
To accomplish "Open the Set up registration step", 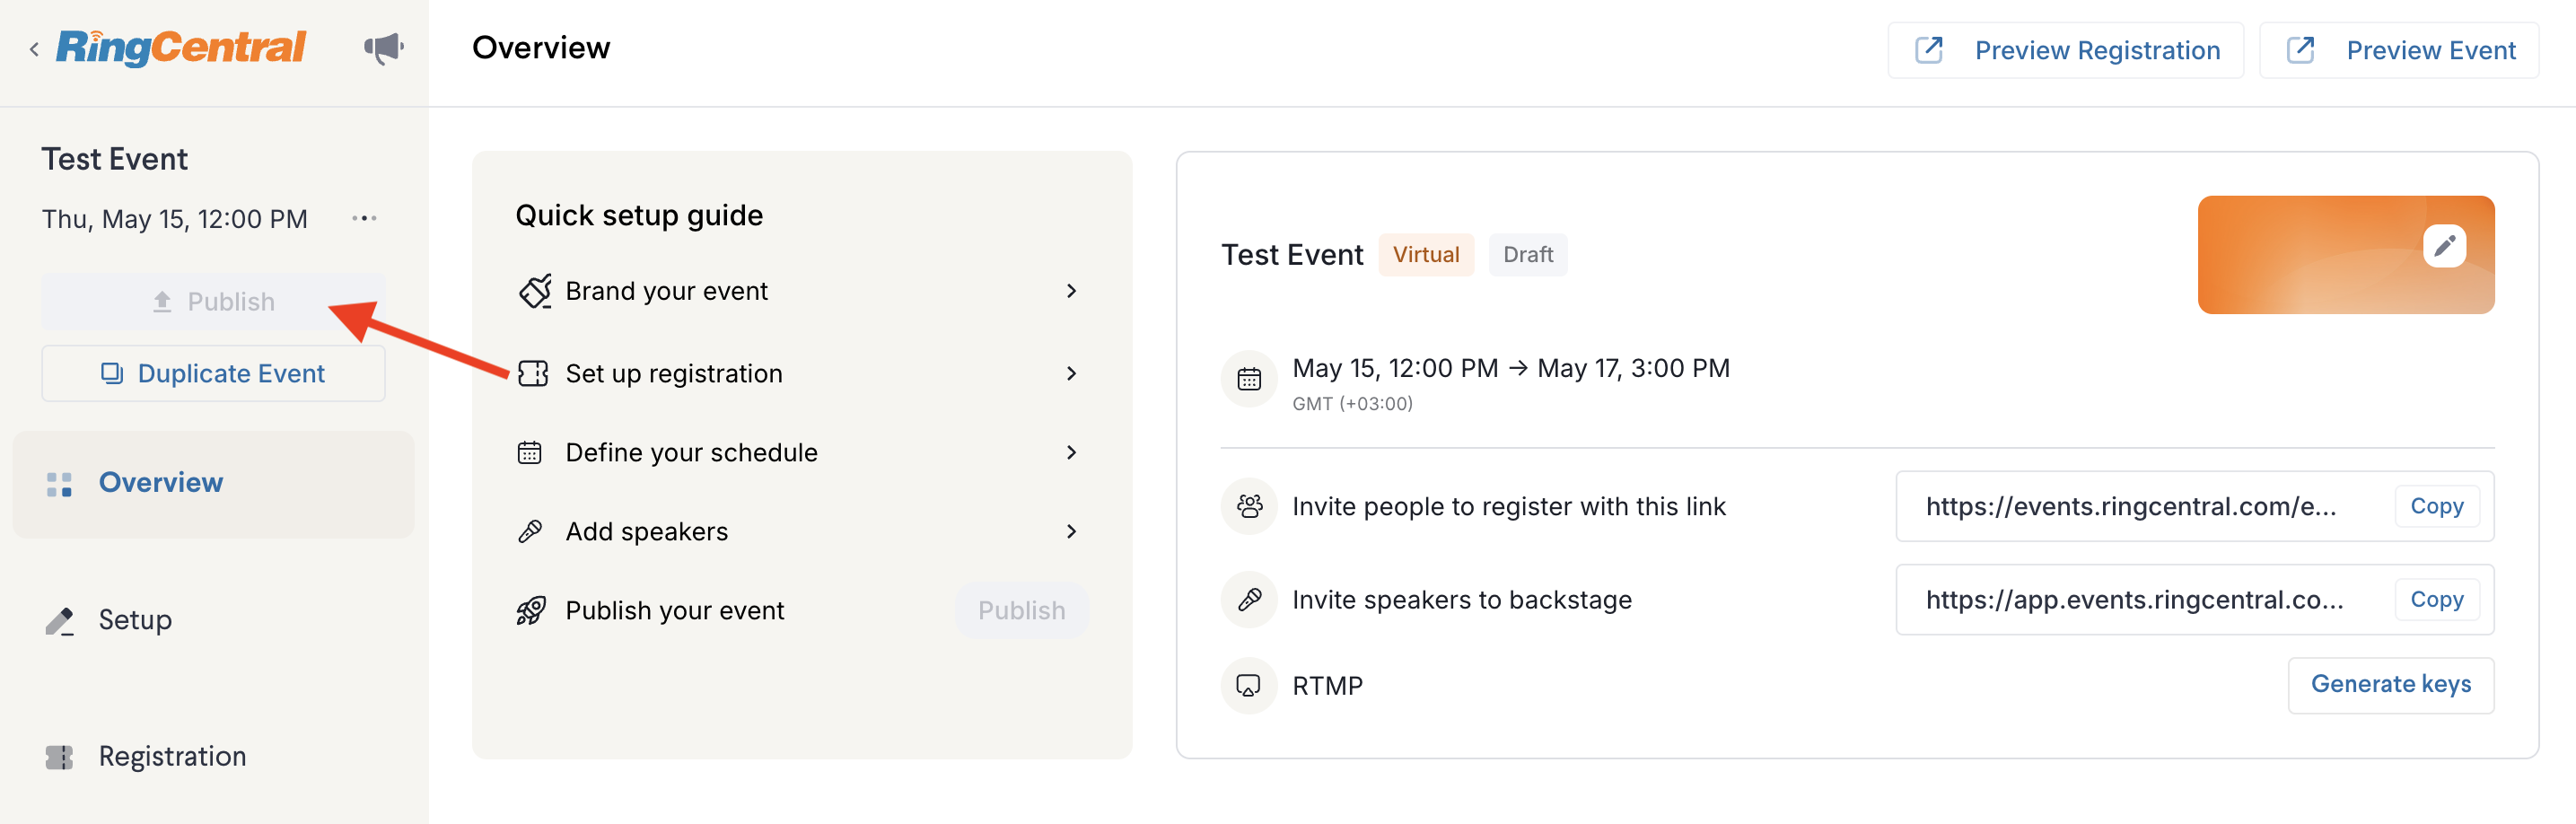I will click(801, 373).
